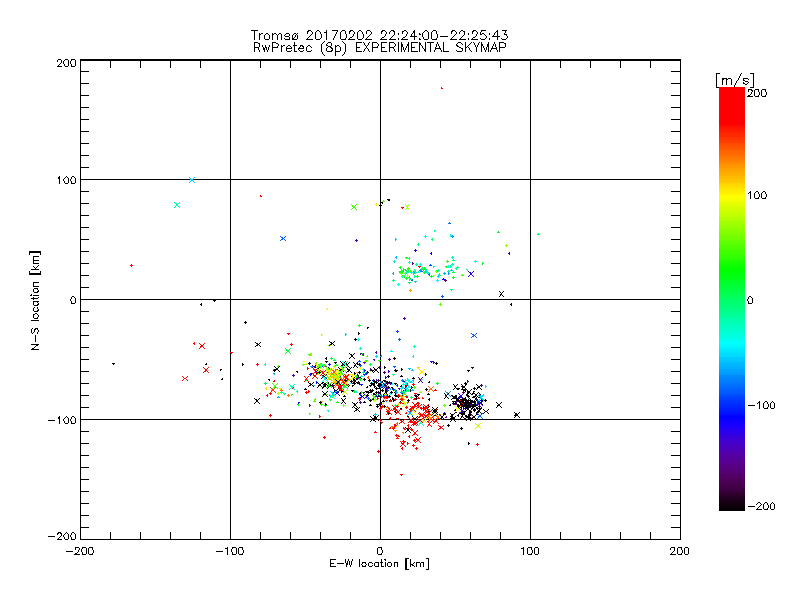Click the black bottom of the colorbar

click(x=732, y=500)
